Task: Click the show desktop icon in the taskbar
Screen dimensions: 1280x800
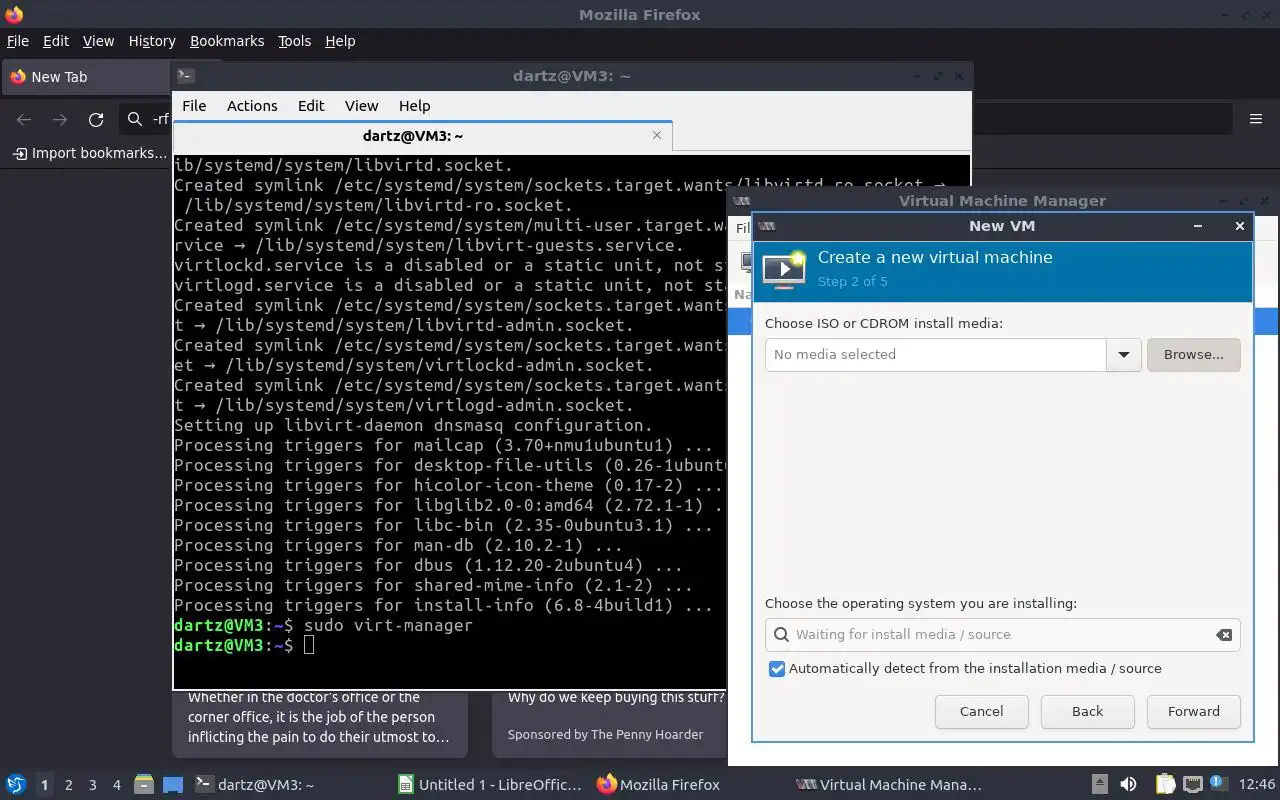Action: coord(173,785)
